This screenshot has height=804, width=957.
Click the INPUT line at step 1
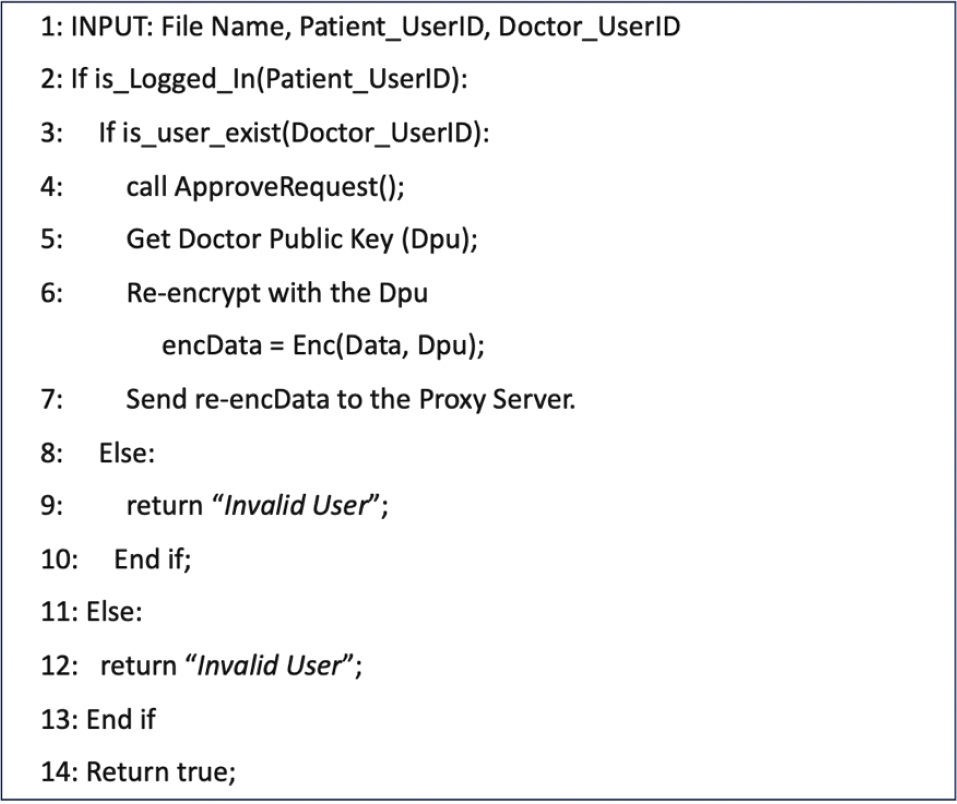(x=360, y=27)
